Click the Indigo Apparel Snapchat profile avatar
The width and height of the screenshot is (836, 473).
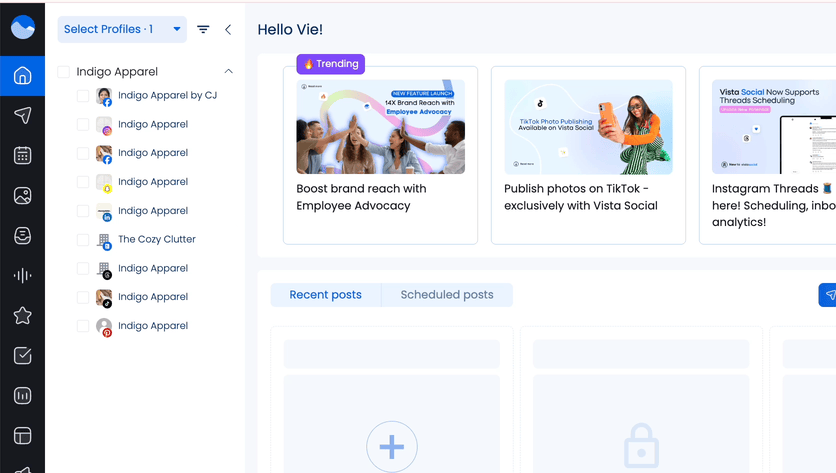tap(104, 182)
